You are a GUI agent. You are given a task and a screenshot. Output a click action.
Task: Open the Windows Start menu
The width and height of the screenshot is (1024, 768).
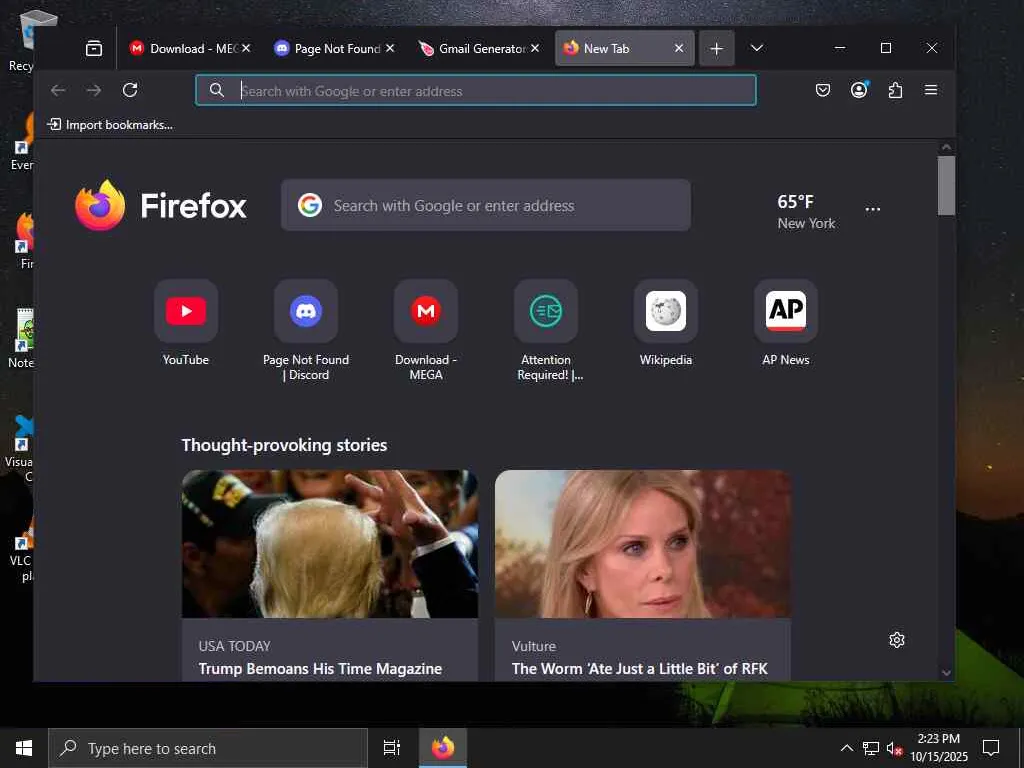click(x=24, y=748)
